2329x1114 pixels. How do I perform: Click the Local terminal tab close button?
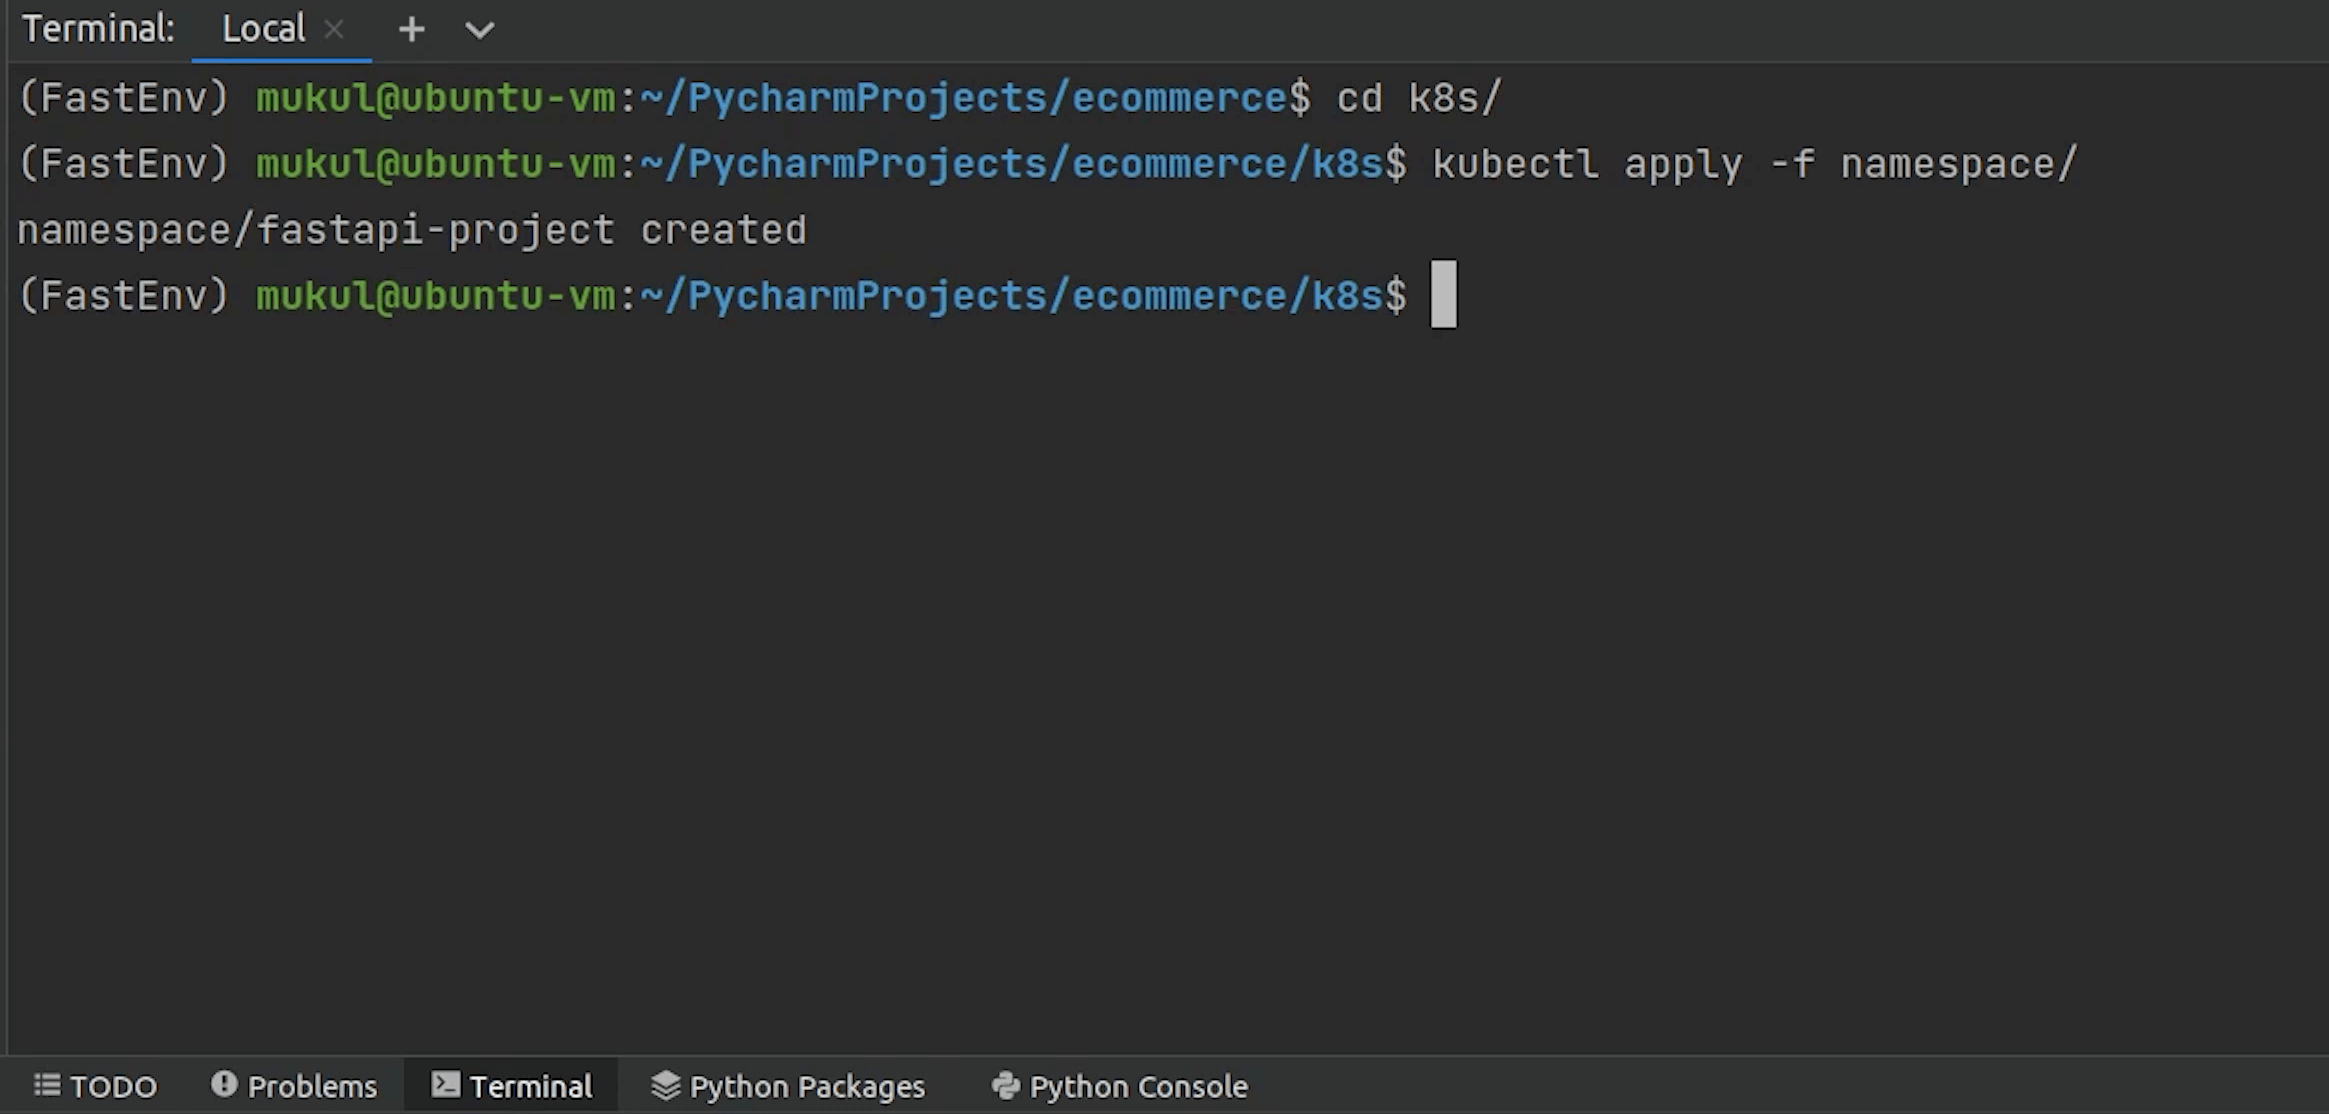(x=336, y=28)
